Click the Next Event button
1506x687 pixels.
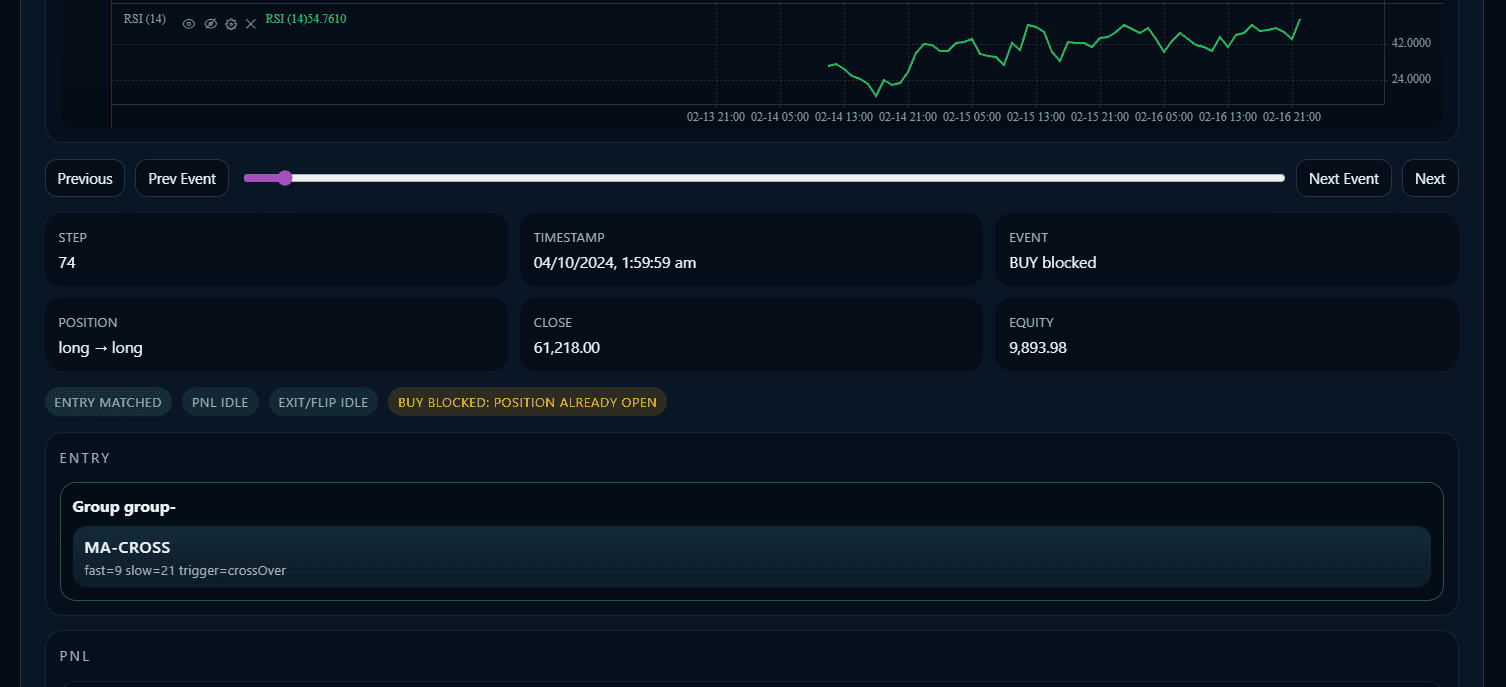(x=1343, y=178)
